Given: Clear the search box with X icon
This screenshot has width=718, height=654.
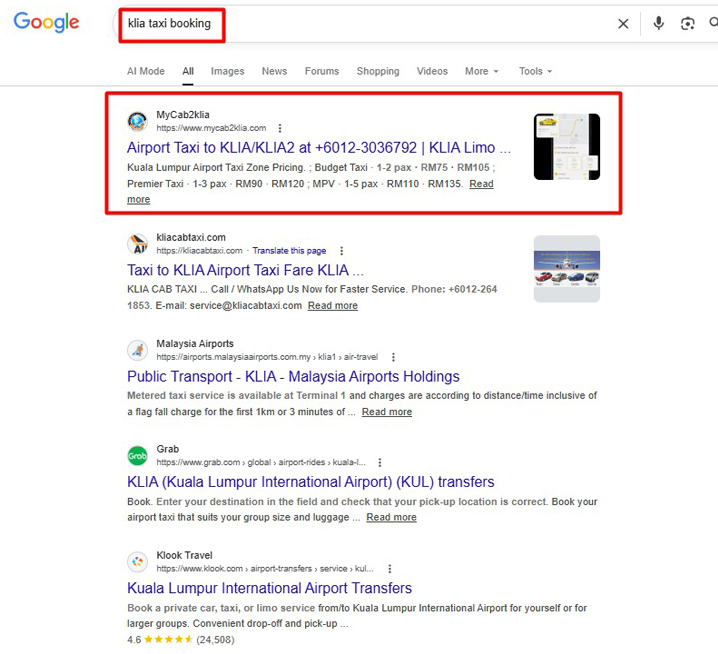Looking at the screenshot, I should (623, 24).
